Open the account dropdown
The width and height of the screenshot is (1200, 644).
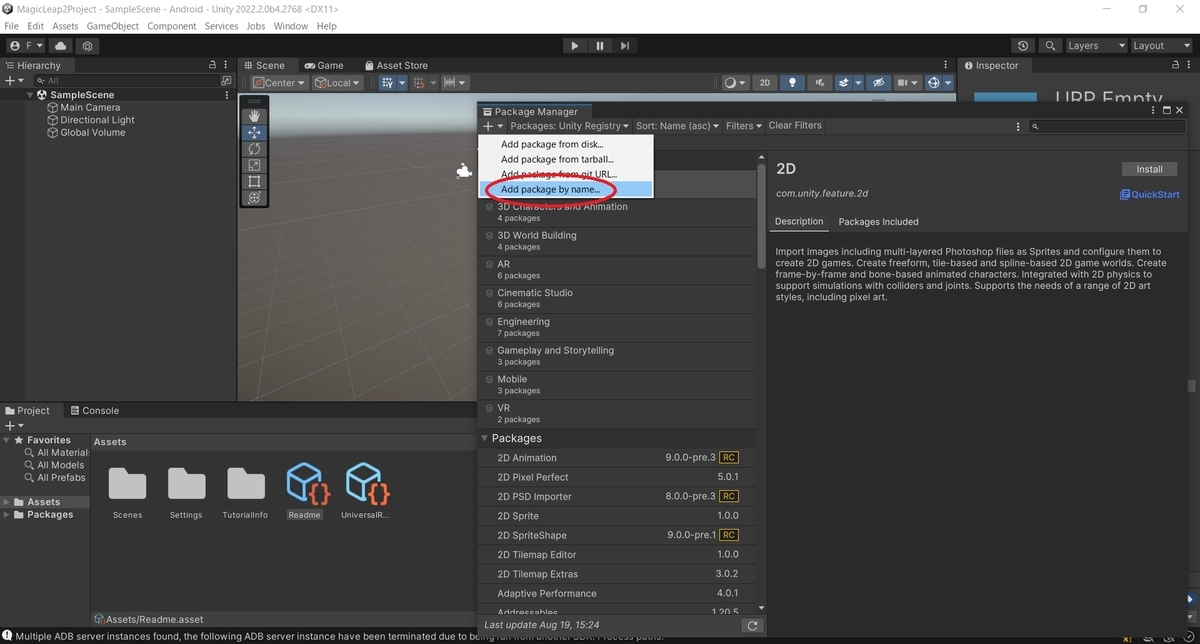(x=27, y=46)
